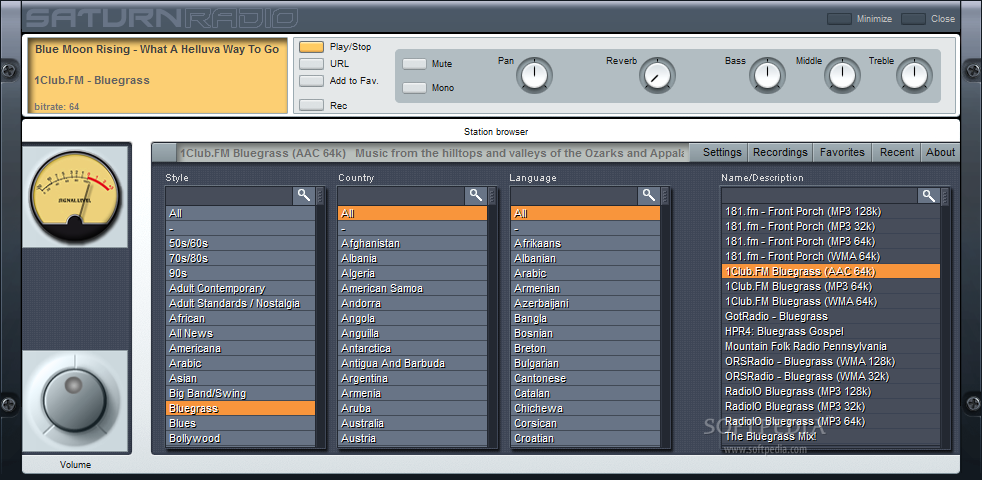Select Austria in the Country list
This screenshot has height=480, width=982.
pyautogui.click(x=413, y=439)
